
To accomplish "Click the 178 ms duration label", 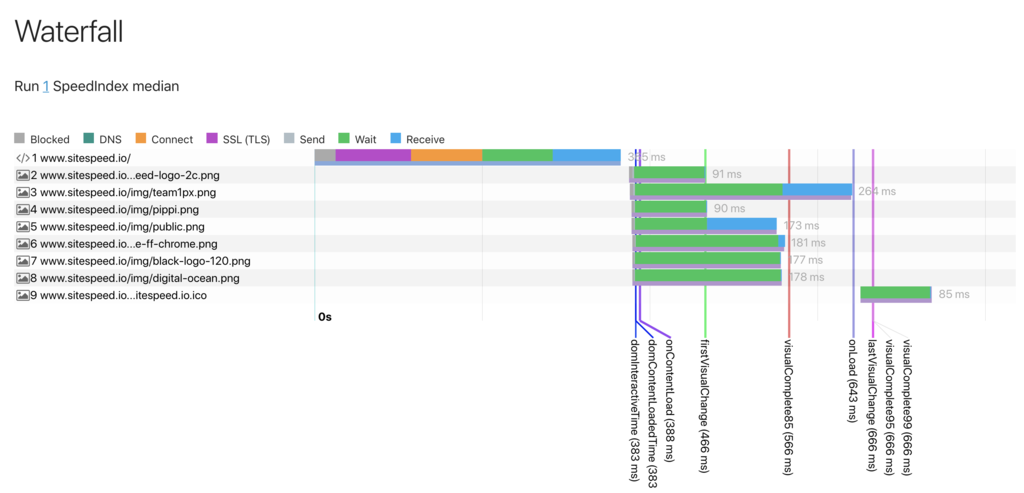I will [806, 278].
